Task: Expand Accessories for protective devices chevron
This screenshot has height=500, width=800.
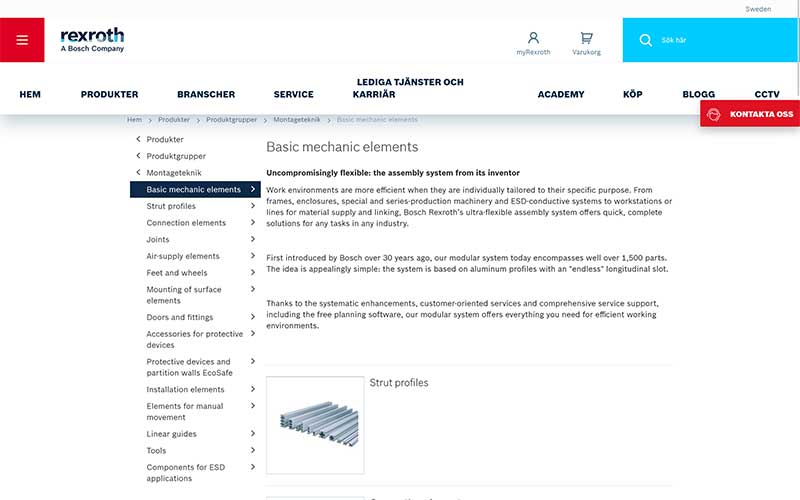Action: 253,334
